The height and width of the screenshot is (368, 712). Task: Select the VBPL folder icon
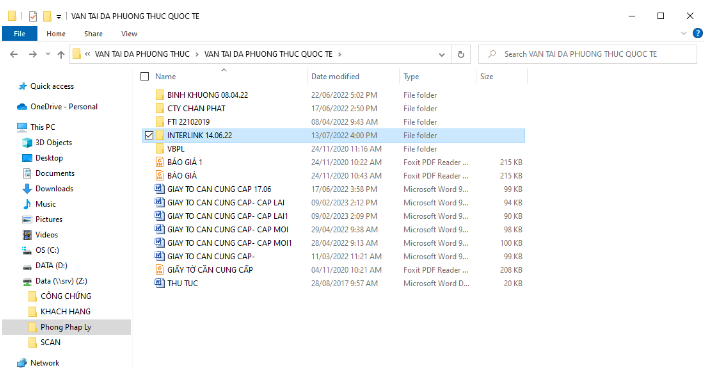pyautogui.click(x=159, y=149)
